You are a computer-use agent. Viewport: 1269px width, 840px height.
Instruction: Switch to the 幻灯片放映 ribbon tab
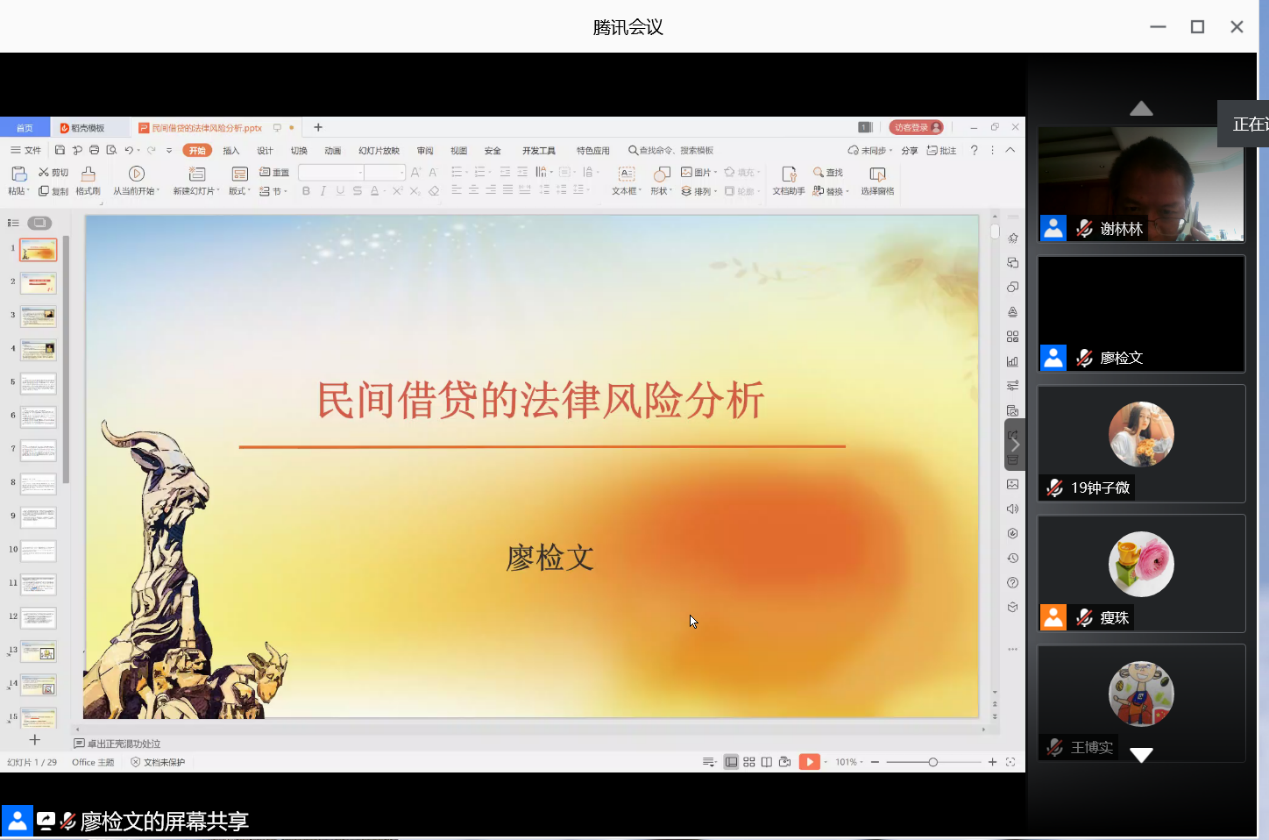(379, 151)
